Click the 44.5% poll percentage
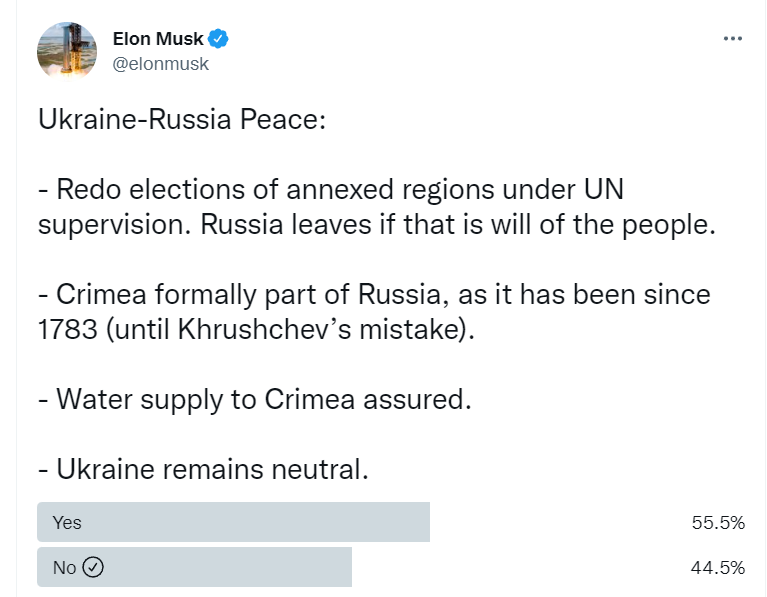 click(x=718, y=568)
